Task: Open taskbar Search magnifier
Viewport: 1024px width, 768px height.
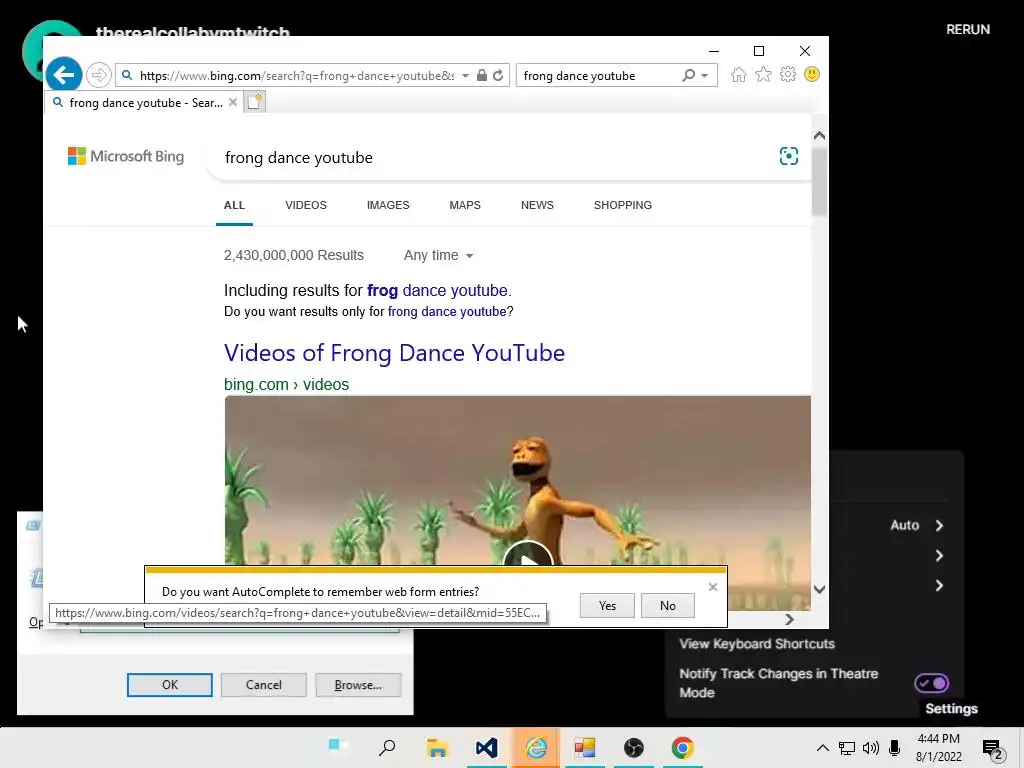Action: (x=387, y=746)
